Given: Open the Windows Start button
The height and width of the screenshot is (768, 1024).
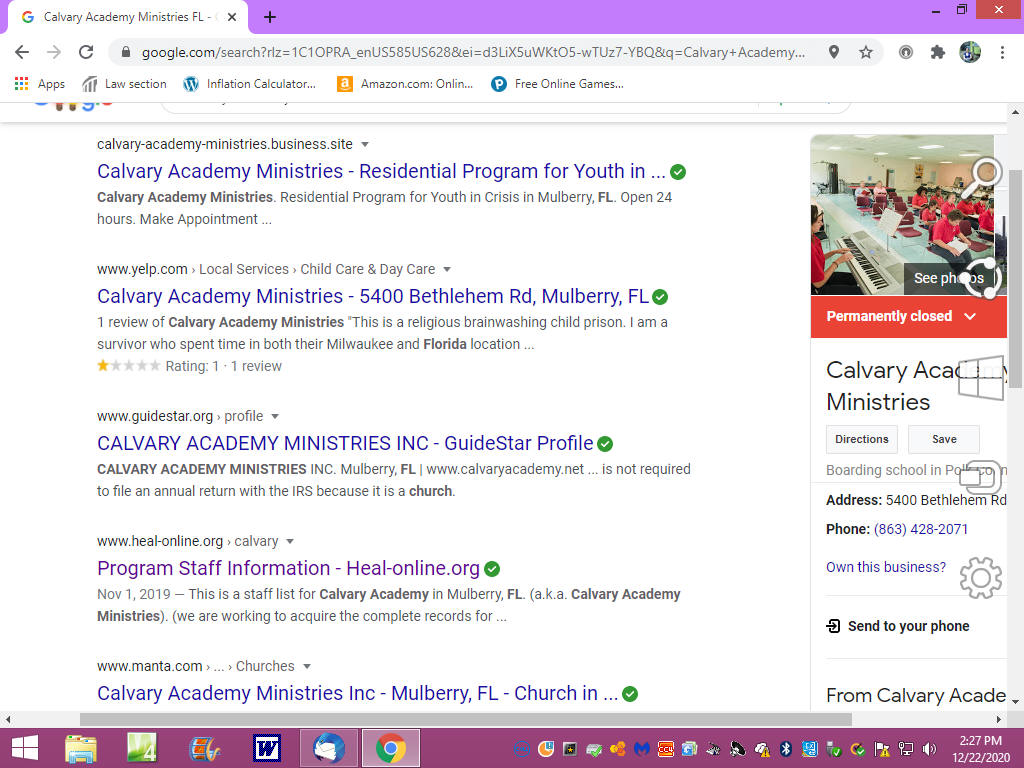Looking at the screenshot, I should click(25, 748).
